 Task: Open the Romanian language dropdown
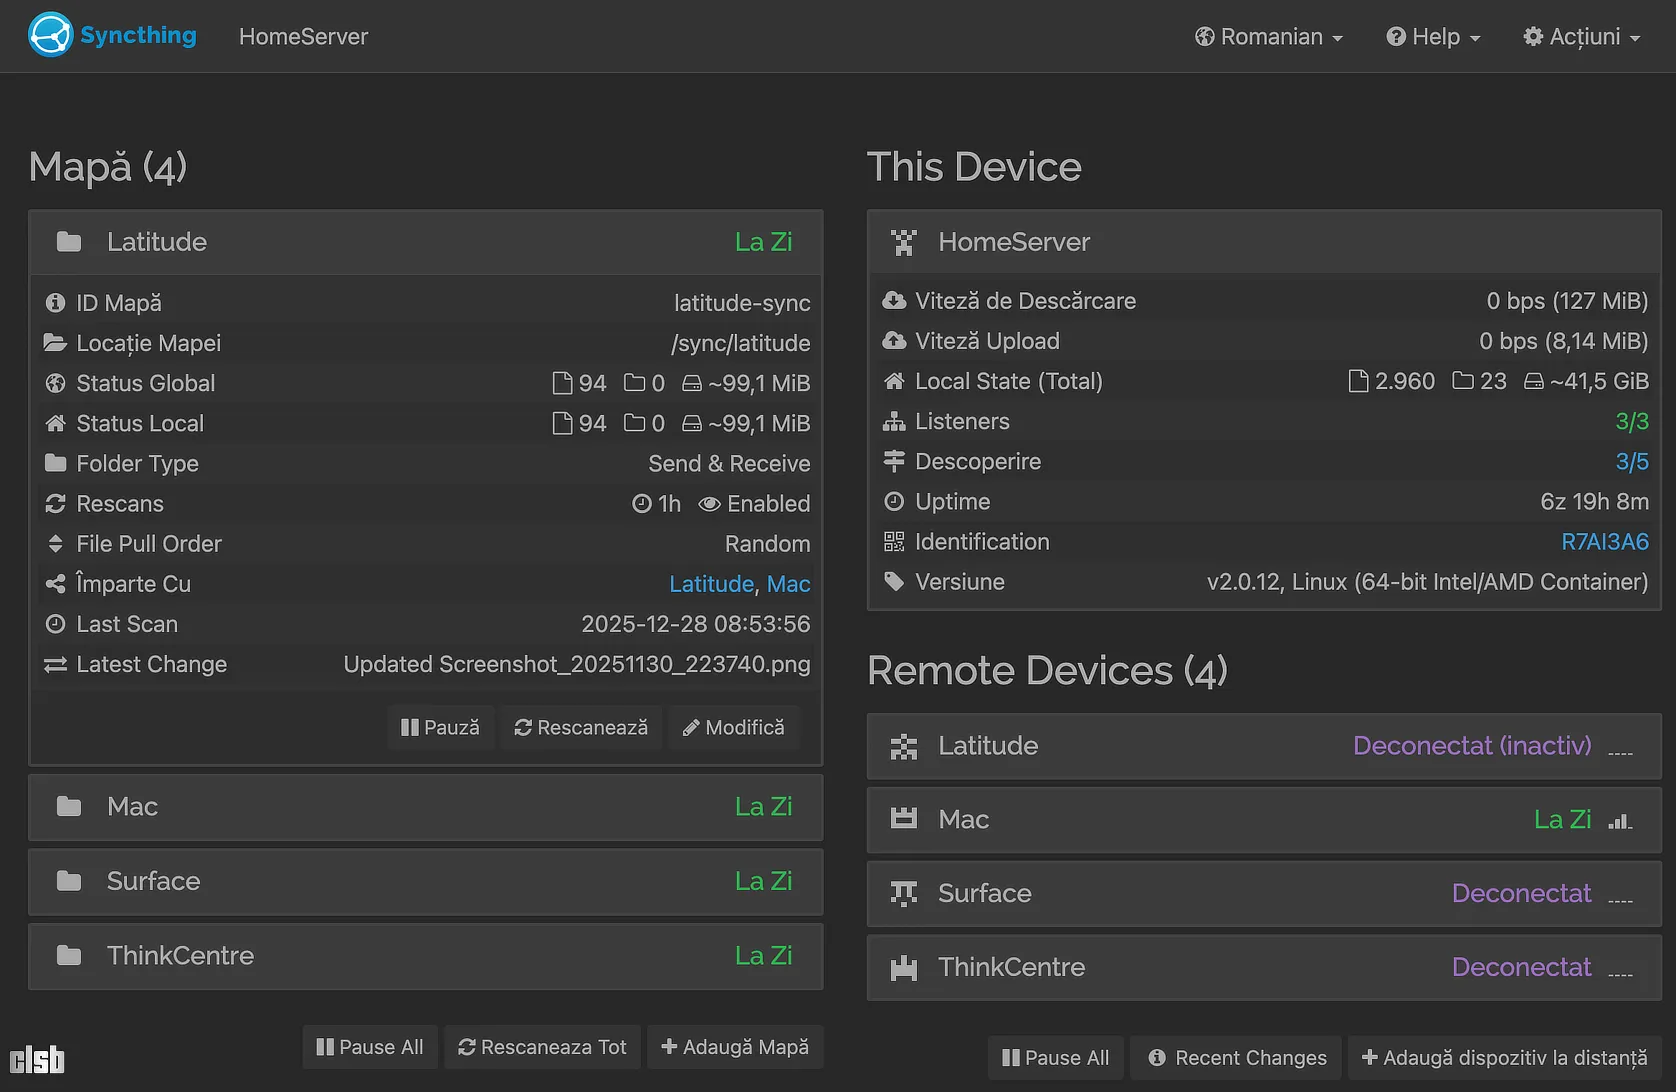(x=1269, y=37)
